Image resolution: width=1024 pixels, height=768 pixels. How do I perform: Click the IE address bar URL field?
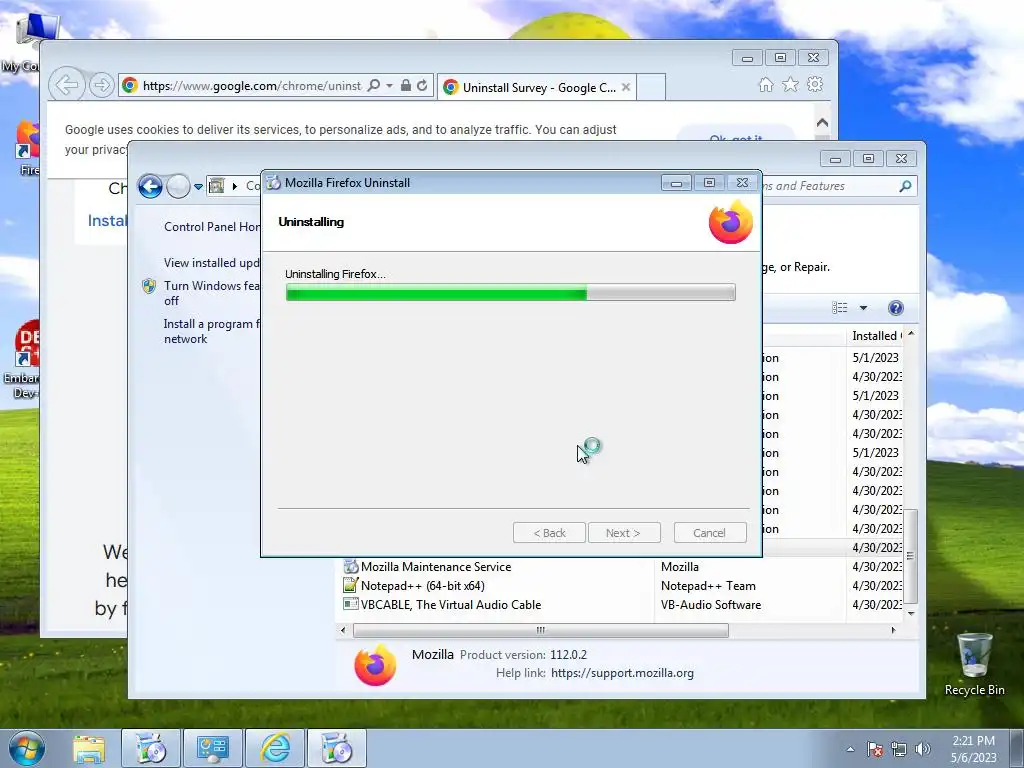251,86
